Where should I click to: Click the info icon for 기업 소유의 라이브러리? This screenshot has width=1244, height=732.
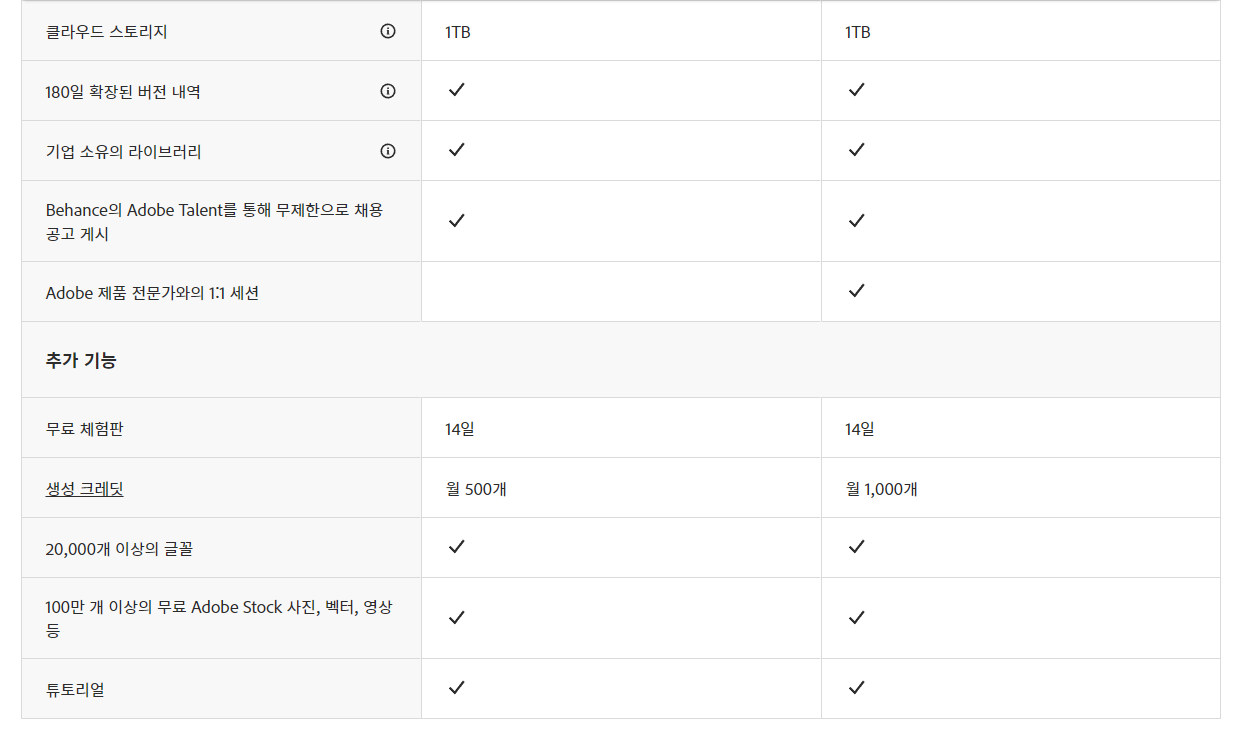[x=388, y=150]
